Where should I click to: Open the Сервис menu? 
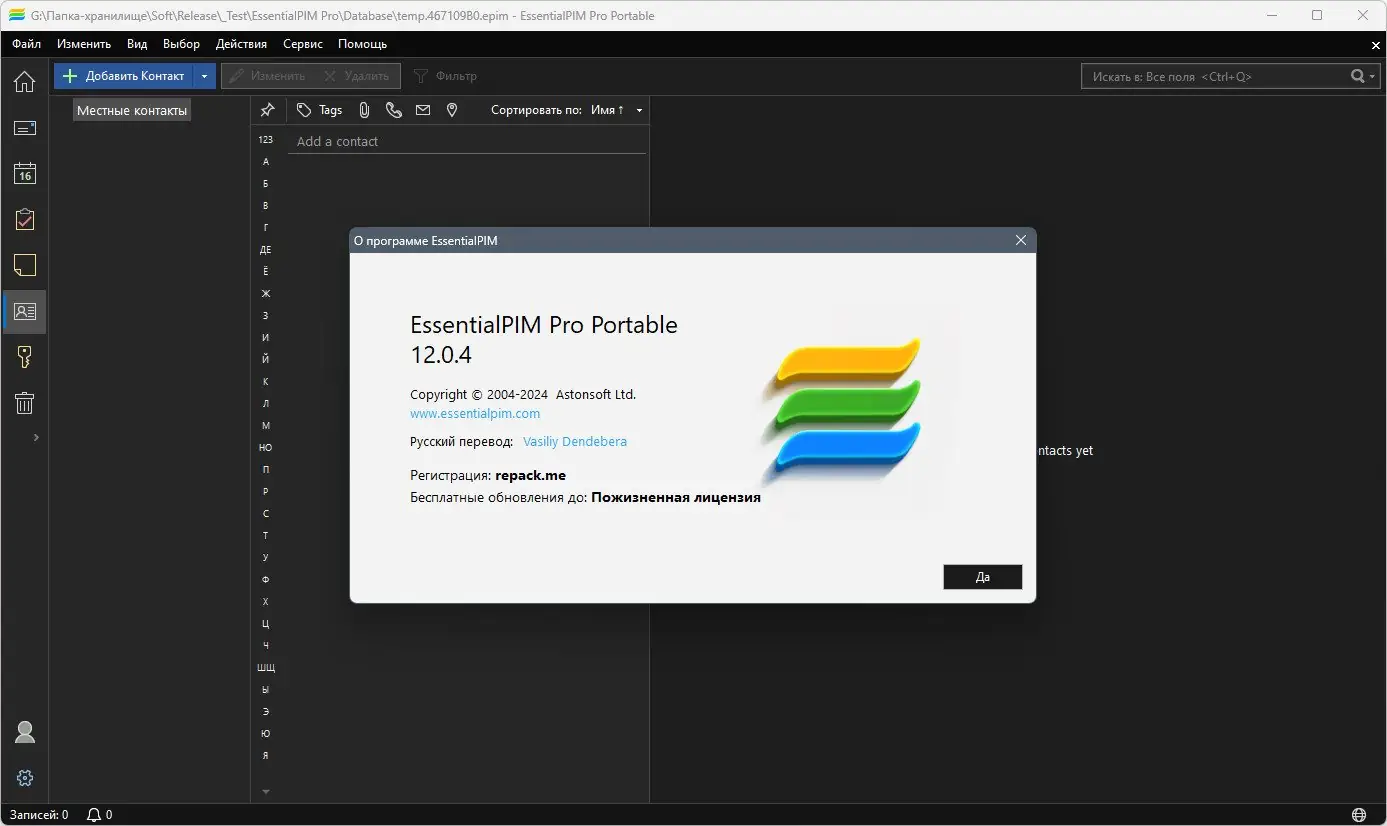click(x=303, y=44)
